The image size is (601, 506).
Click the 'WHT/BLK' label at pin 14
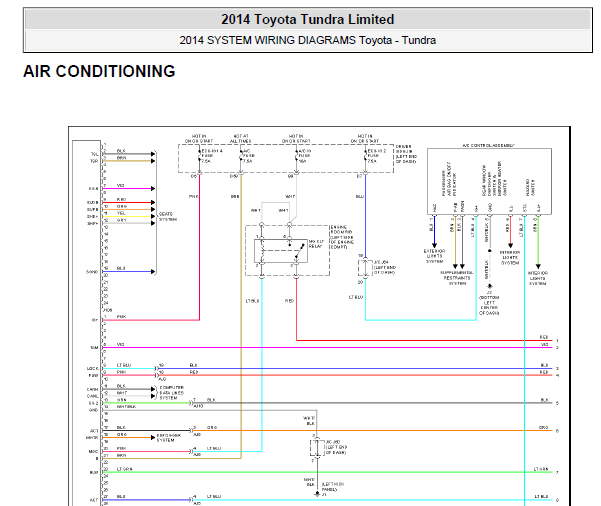[126, 406]
